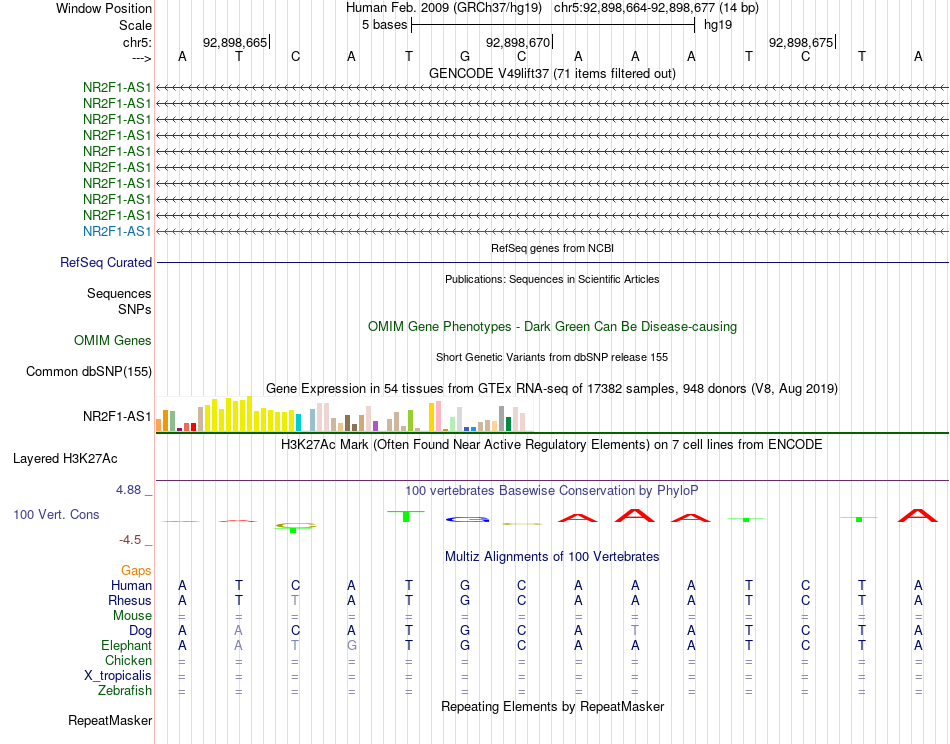Click the Human Feb. 2009 (GRCh37/hg19) text
950x744 pixels.
point(446,8)
